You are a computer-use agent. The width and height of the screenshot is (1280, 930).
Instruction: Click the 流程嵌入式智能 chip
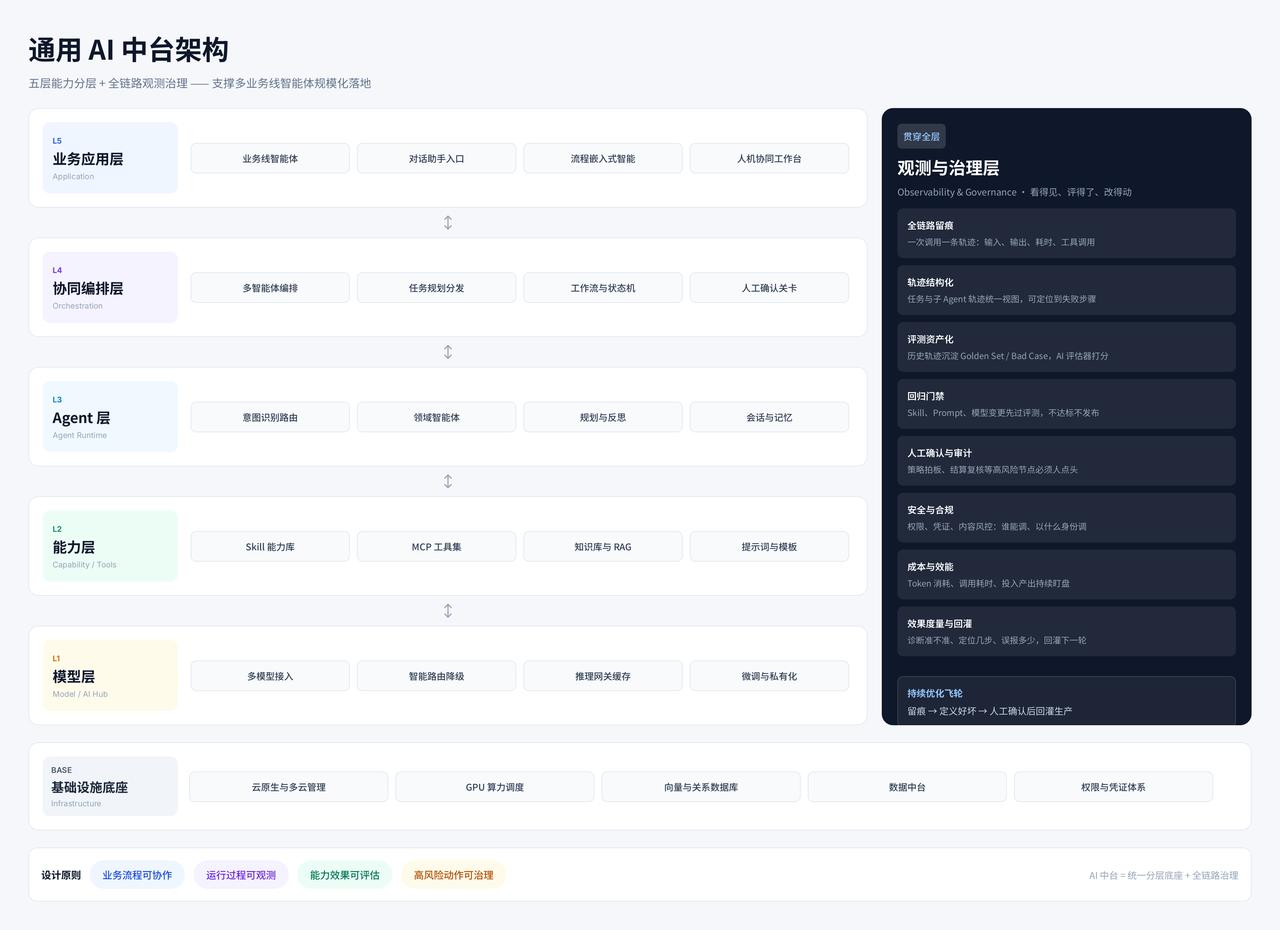[603, 158]
